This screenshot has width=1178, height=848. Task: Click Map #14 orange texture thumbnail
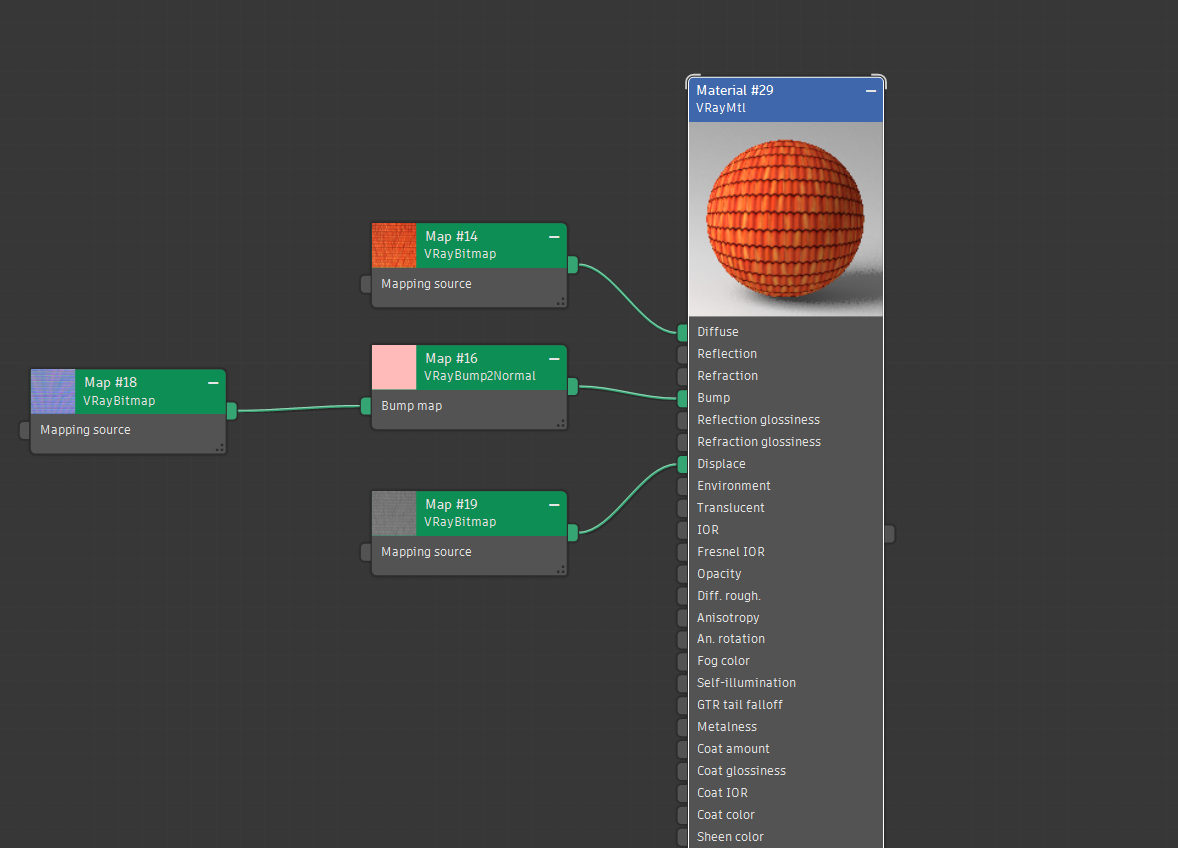[394, 246]
